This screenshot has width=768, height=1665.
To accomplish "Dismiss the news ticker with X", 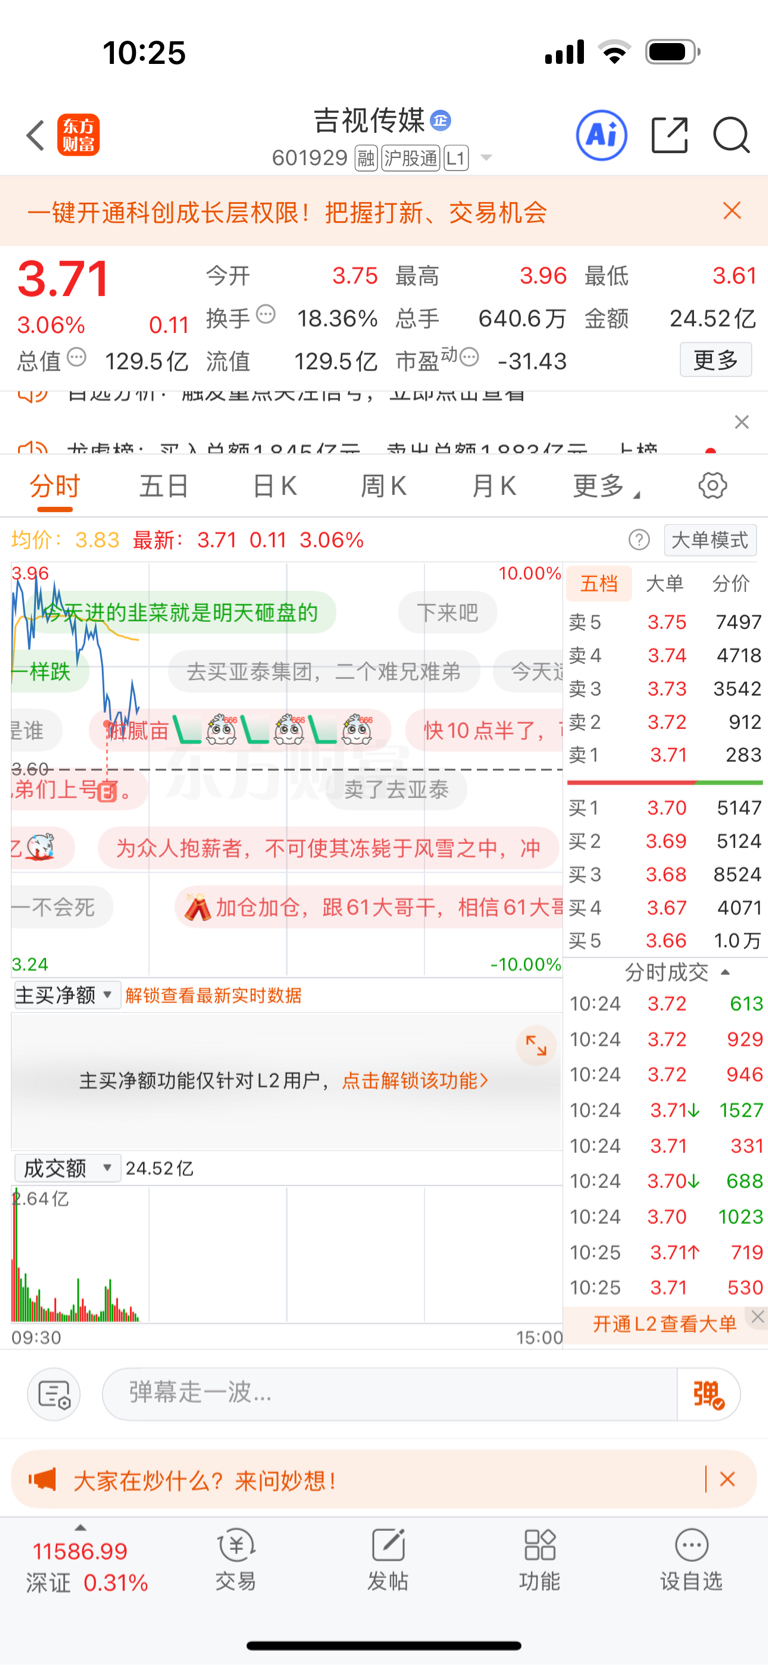I will [741, 422].
